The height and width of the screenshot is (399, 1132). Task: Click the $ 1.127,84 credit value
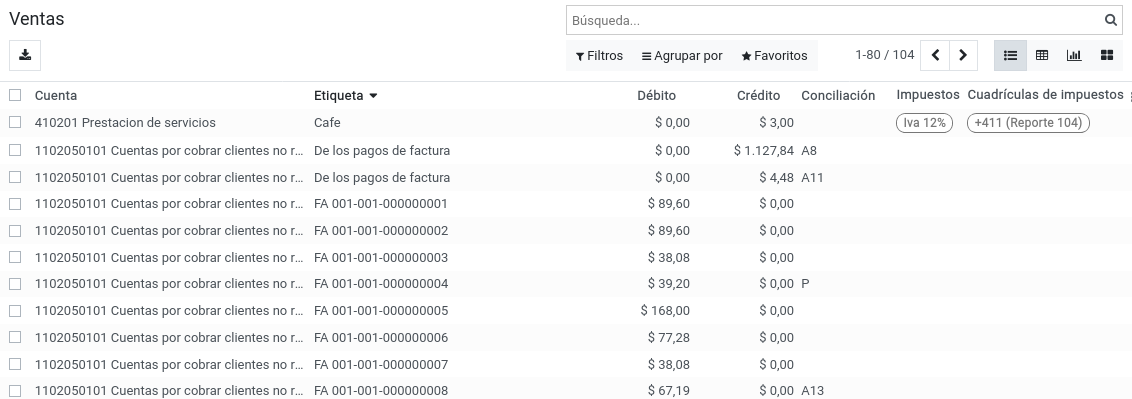coord(763,150)
